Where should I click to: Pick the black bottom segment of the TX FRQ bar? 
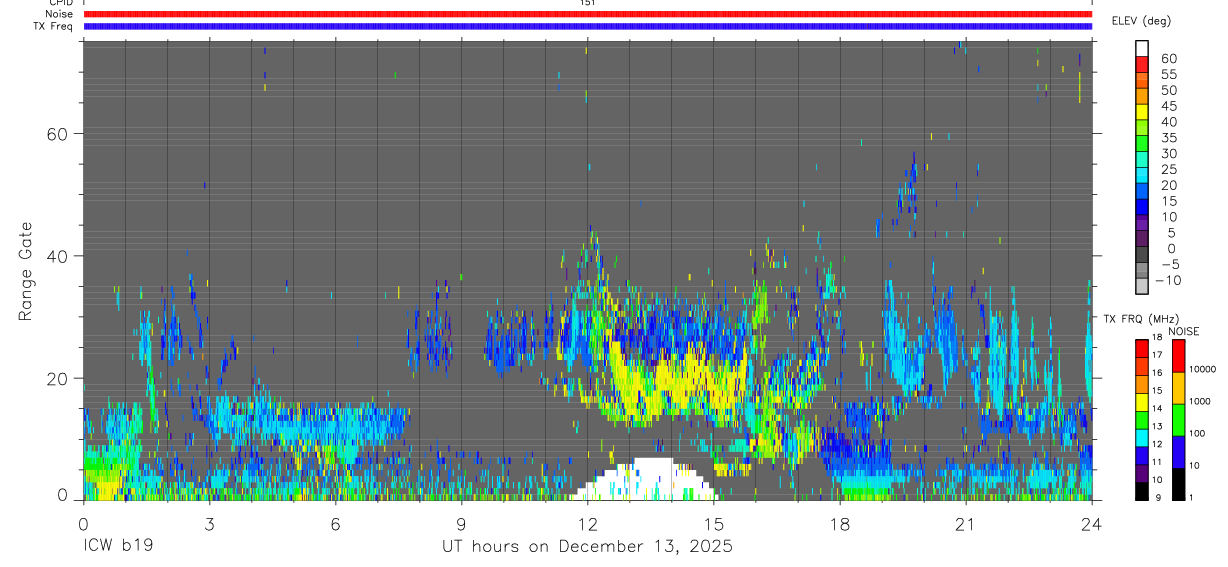point(1142,490)
